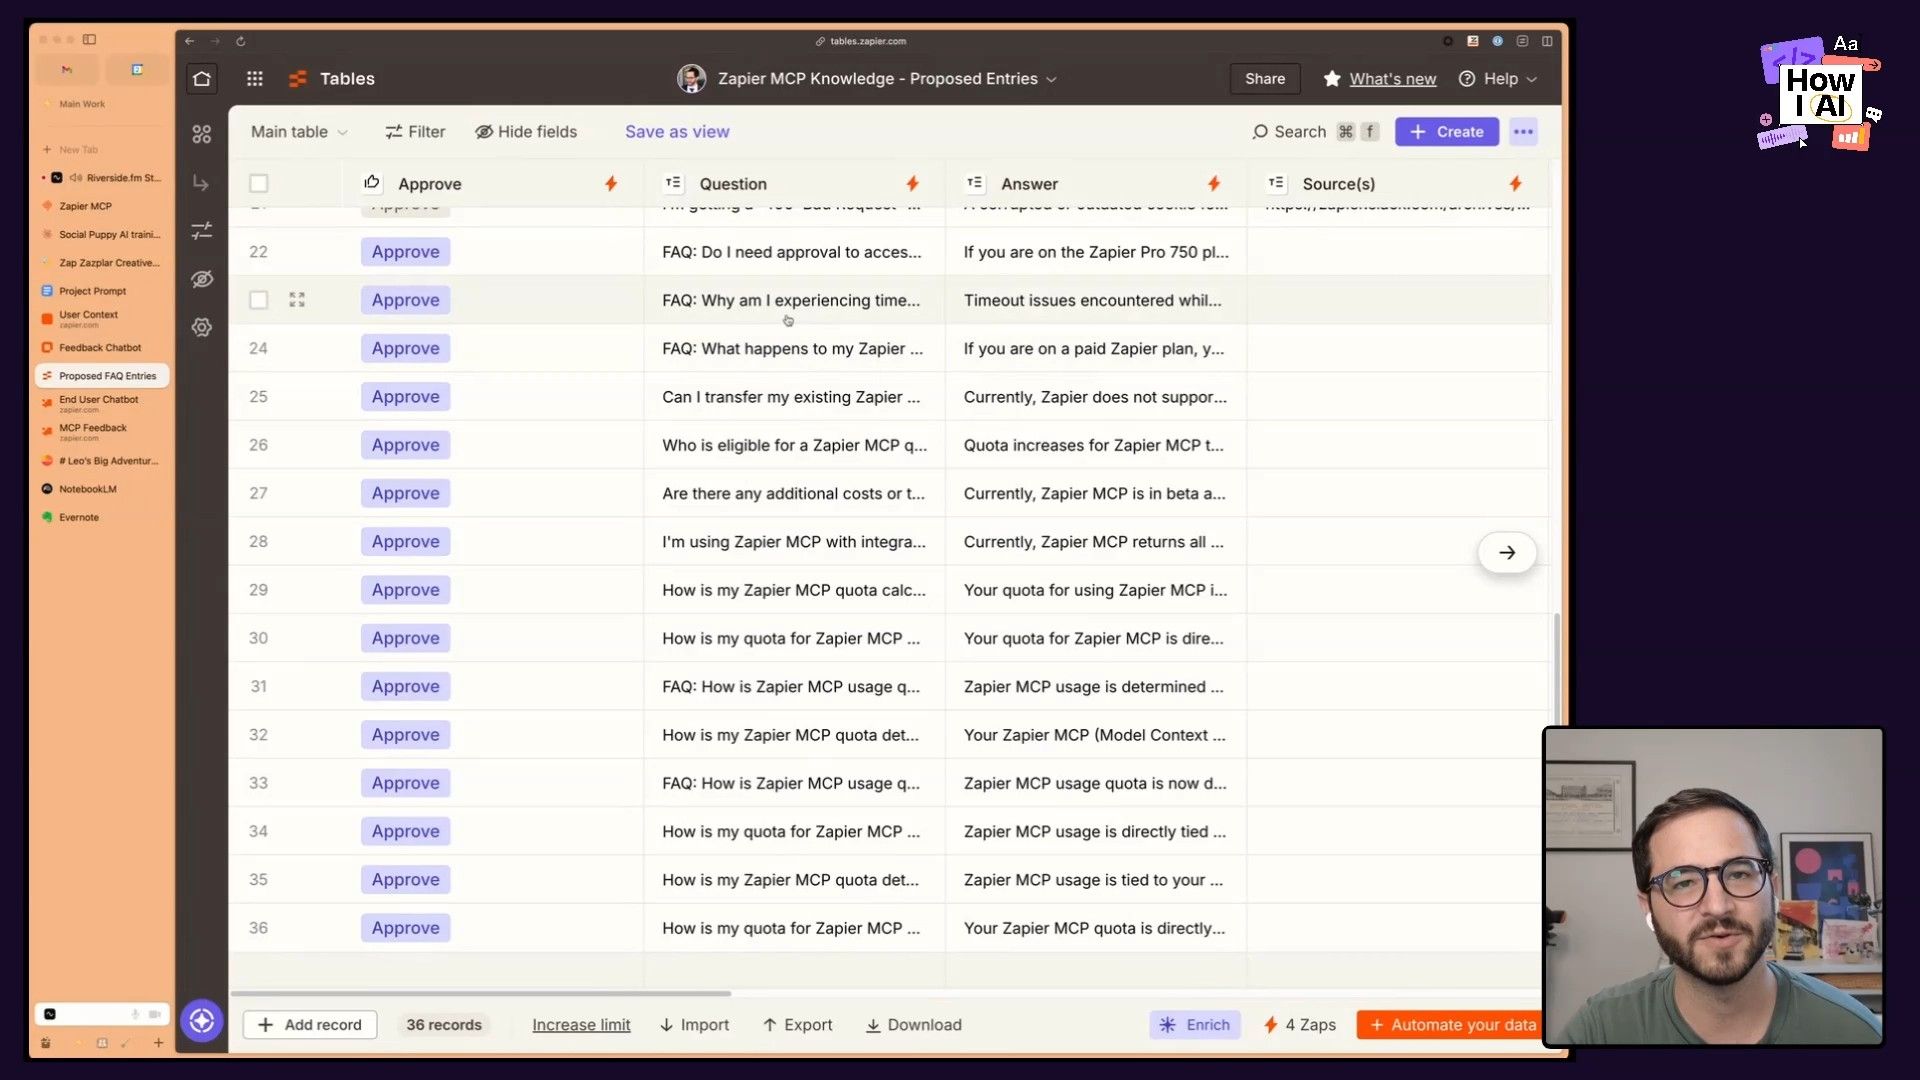The image size is (1920, 1080).
Task: Open table settings gear icon
Action: (x=202, y=327)
